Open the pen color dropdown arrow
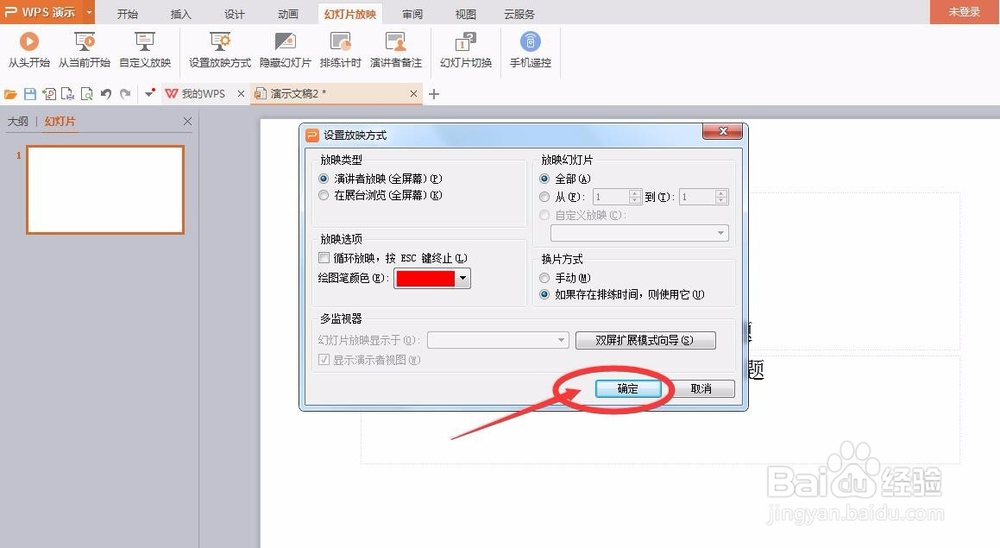The height and width of the screenshot is (548, 1000). (x=464, y=278)
